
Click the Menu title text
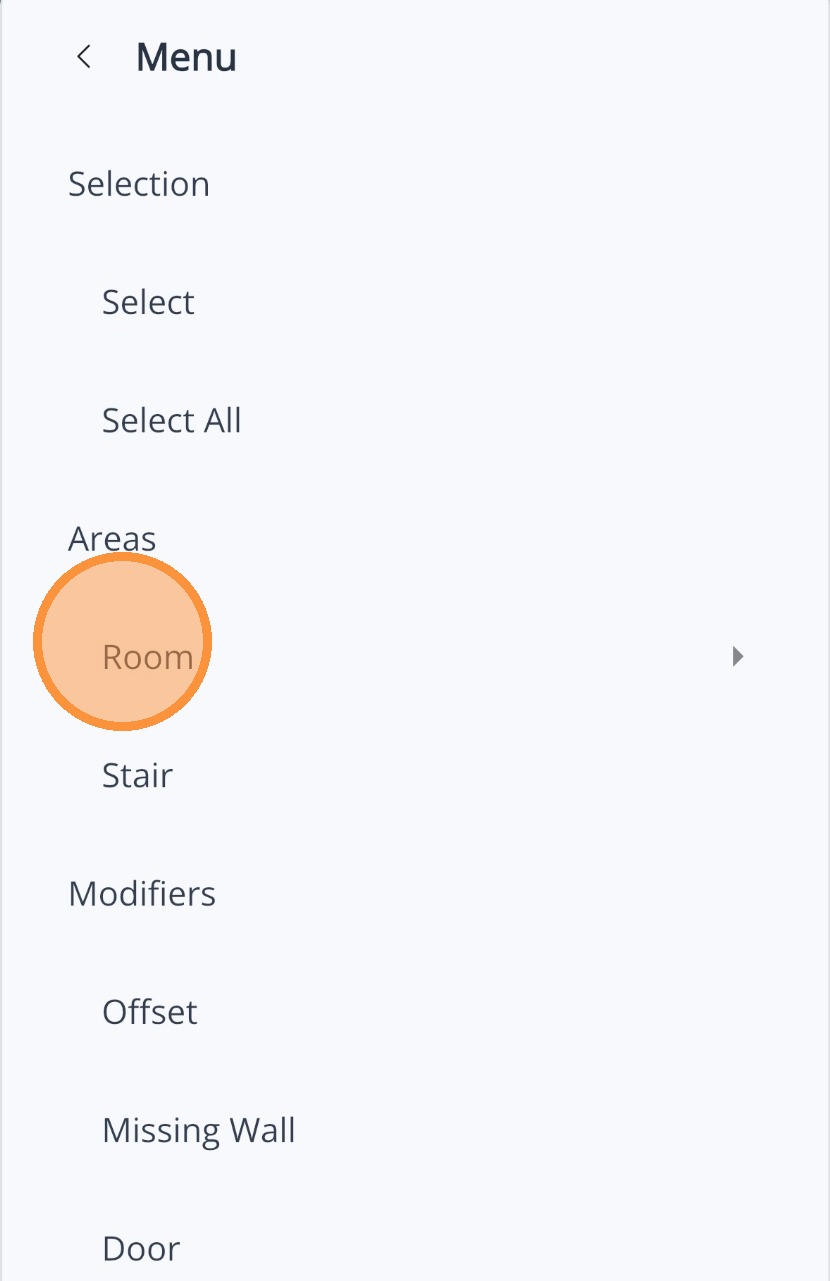pos(186,57)
